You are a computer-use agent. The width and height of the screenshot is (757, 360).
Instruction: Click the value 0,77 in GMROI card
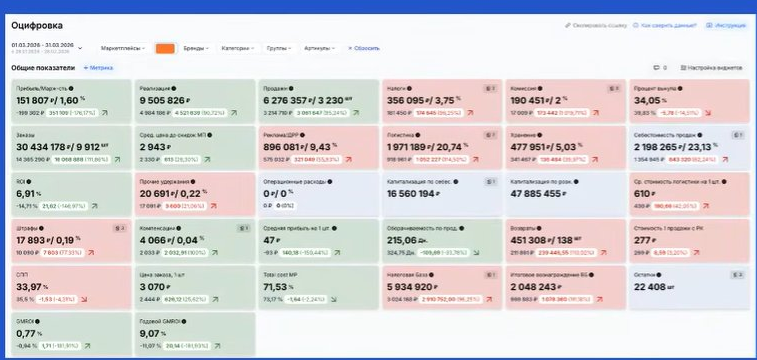[26, 333]
